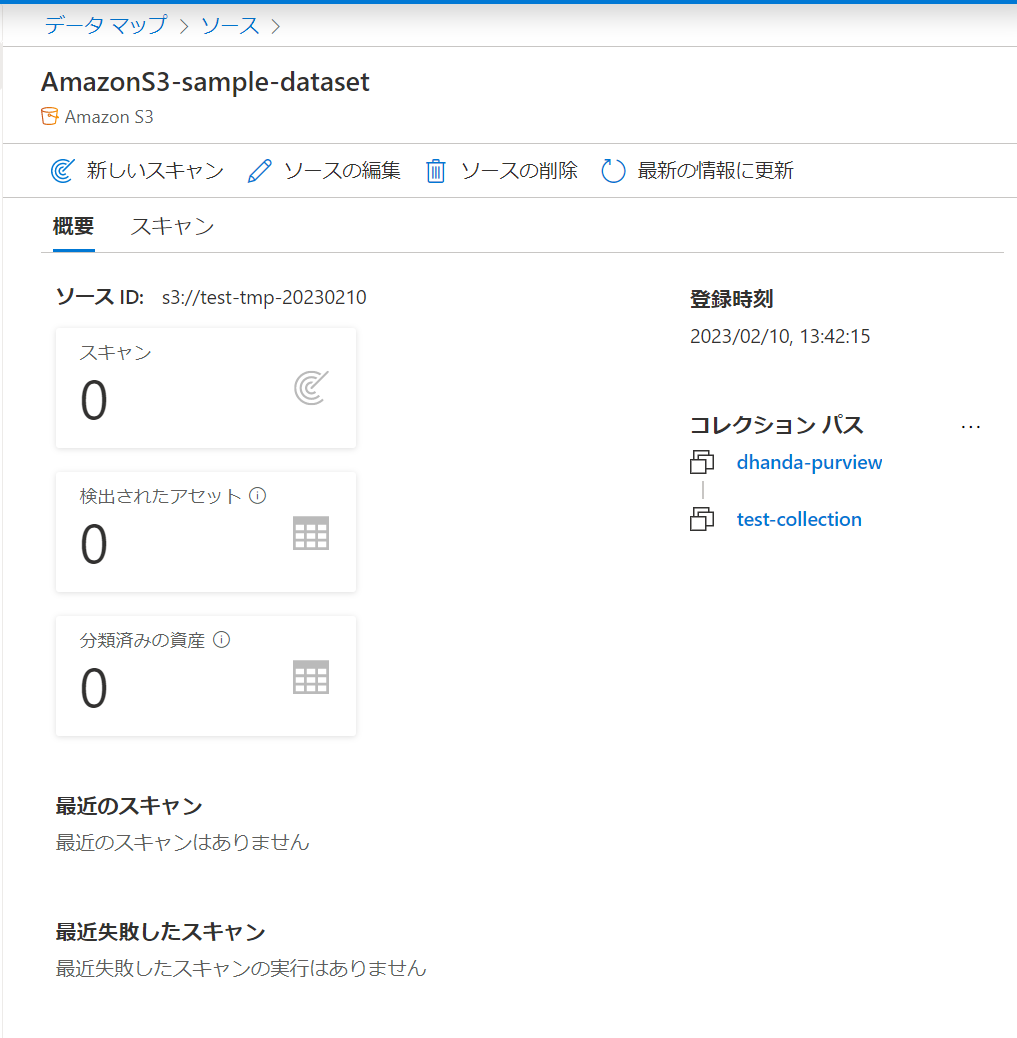This screenshot has width=1017, height=1038.
Task: Click the ソース ID: label
Action: [x=100, y=297]
